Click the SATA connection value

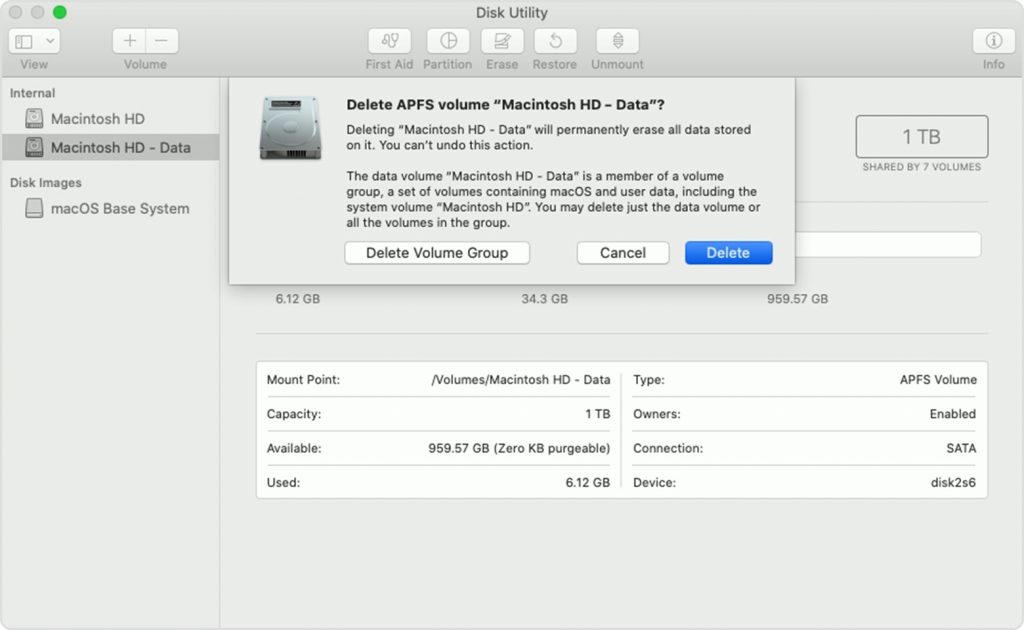tap(961, 449)
